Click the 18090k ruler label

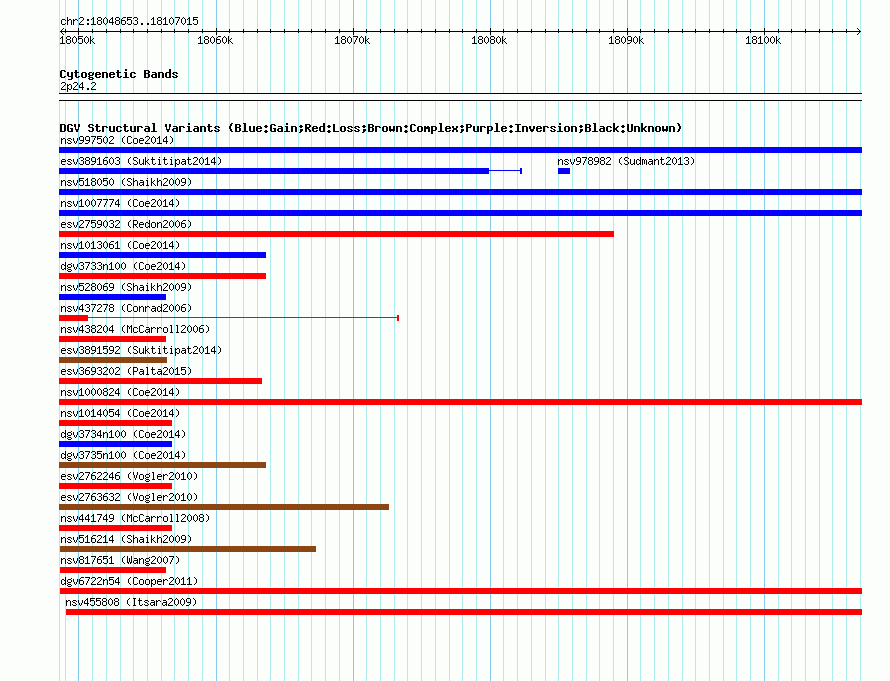point(626,40)
